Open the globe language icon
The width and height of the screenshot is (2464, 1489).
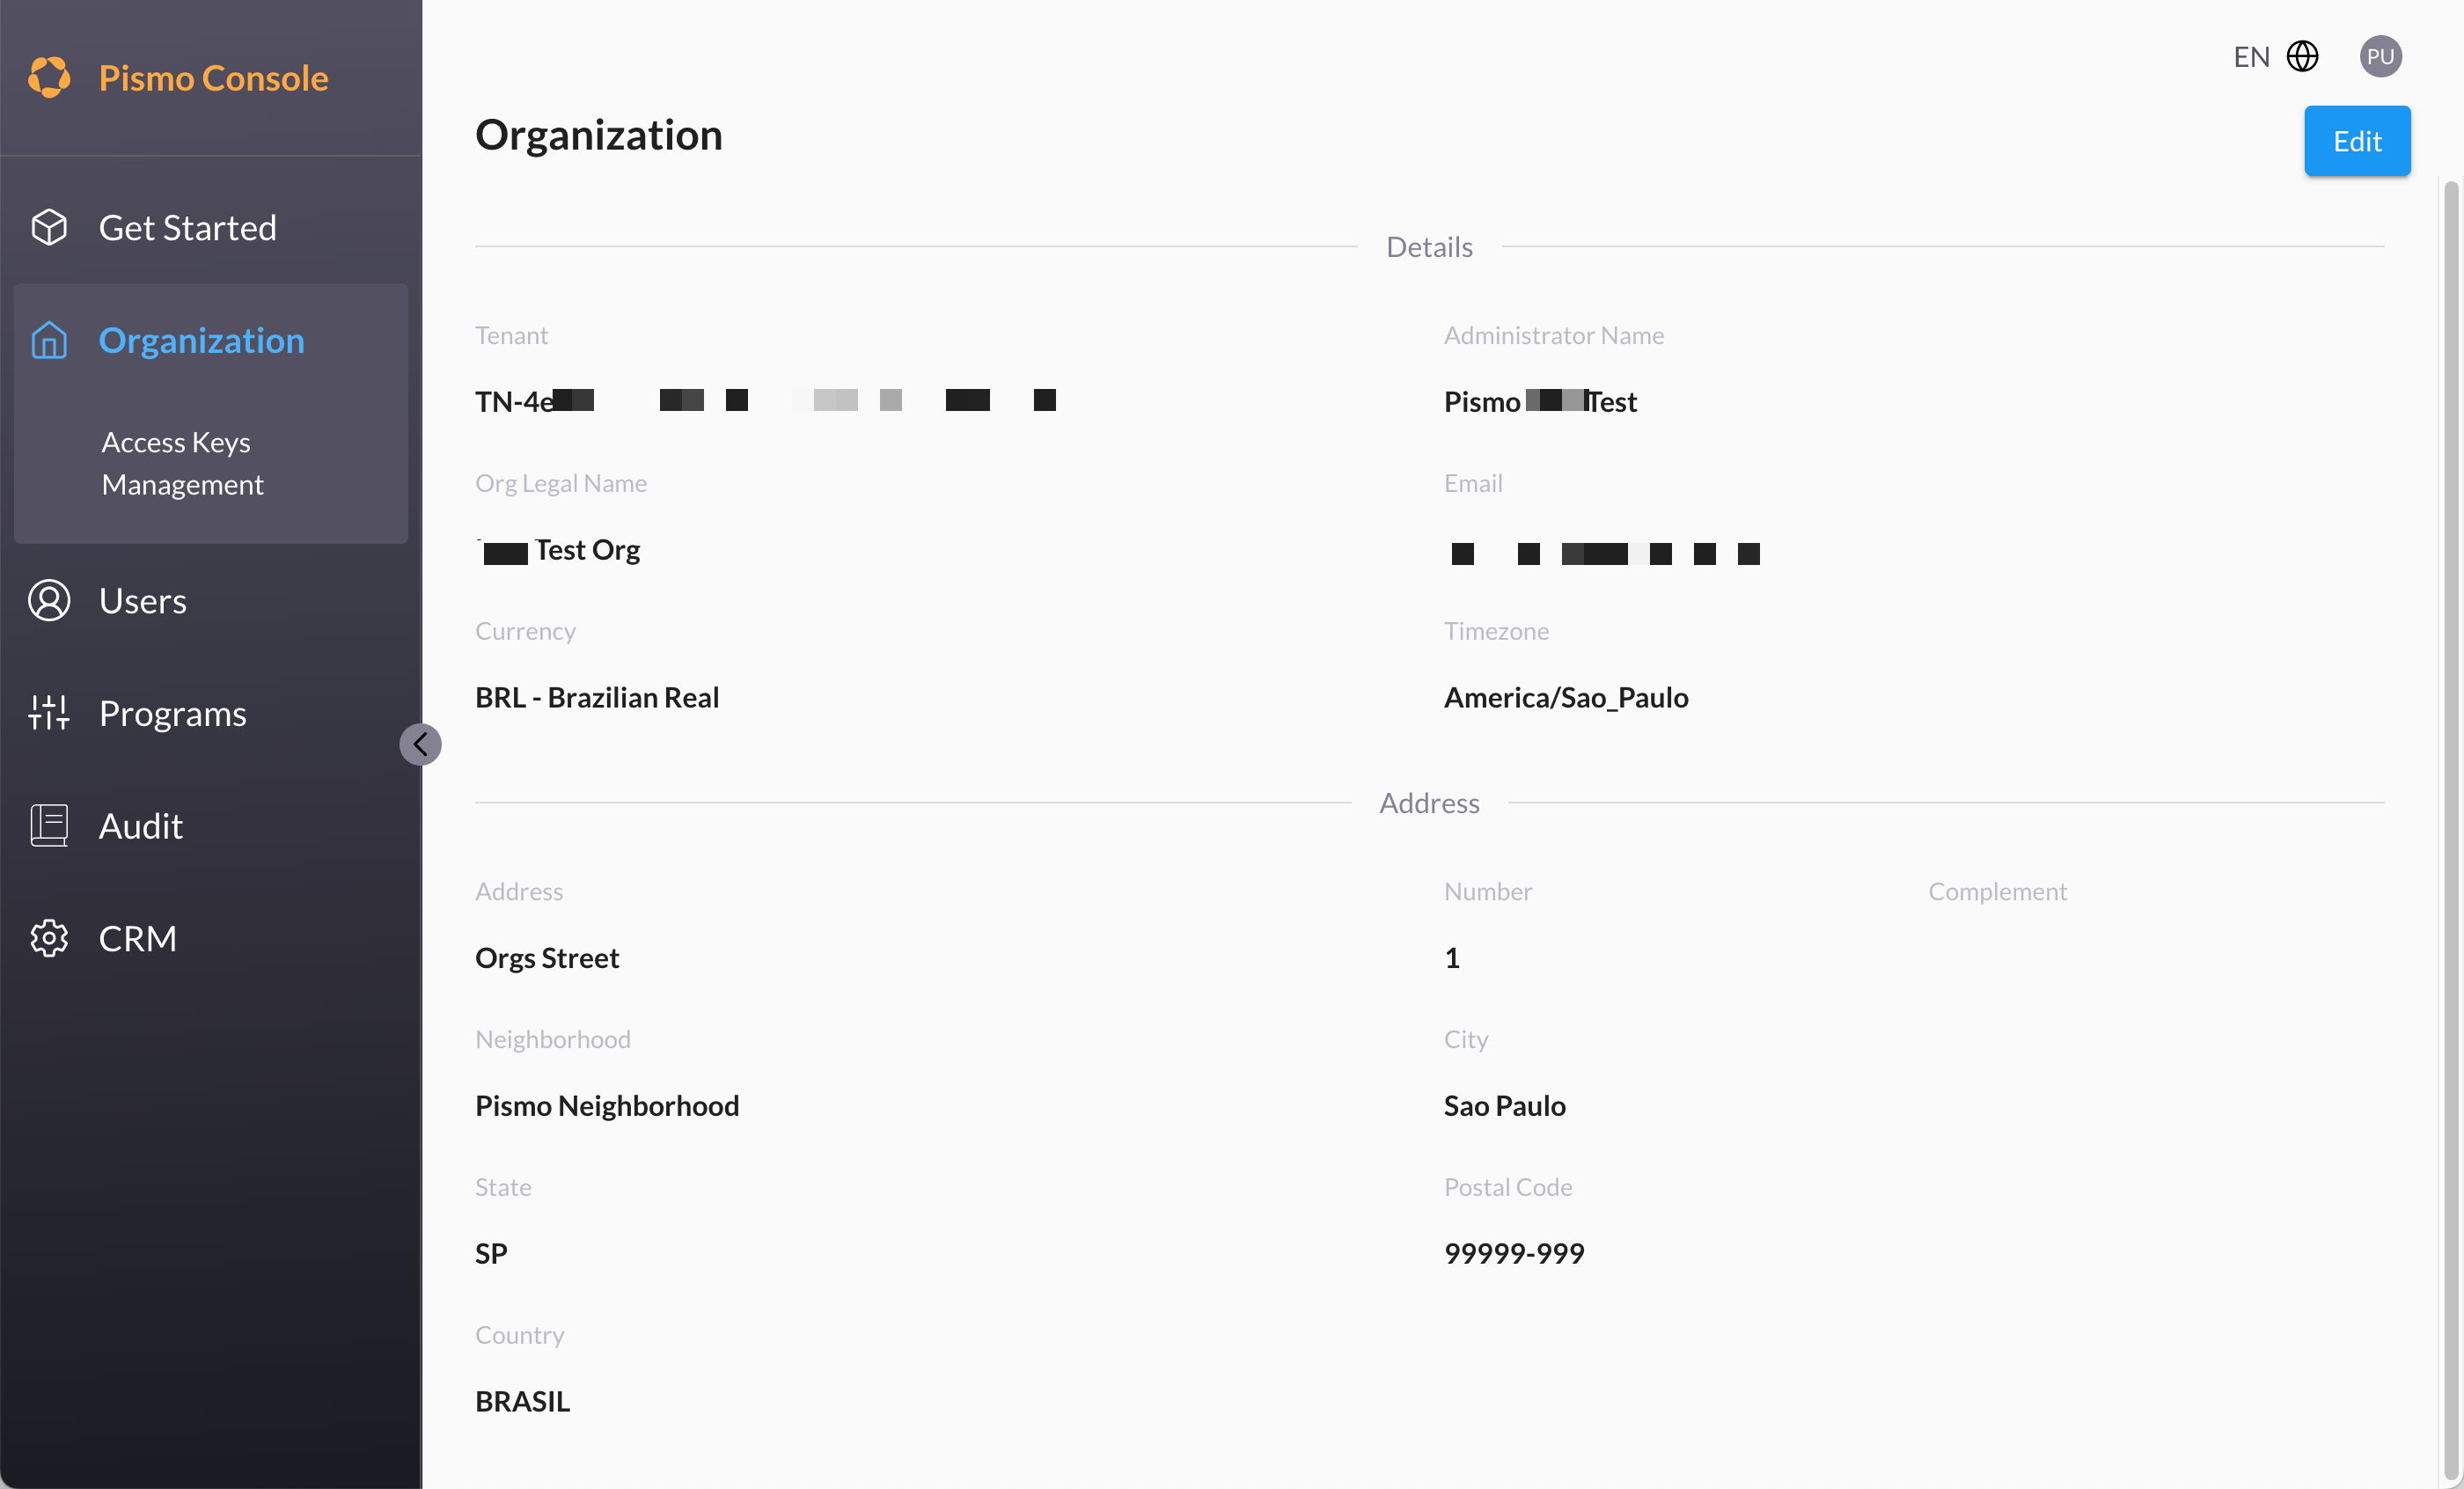[2303, 56]
